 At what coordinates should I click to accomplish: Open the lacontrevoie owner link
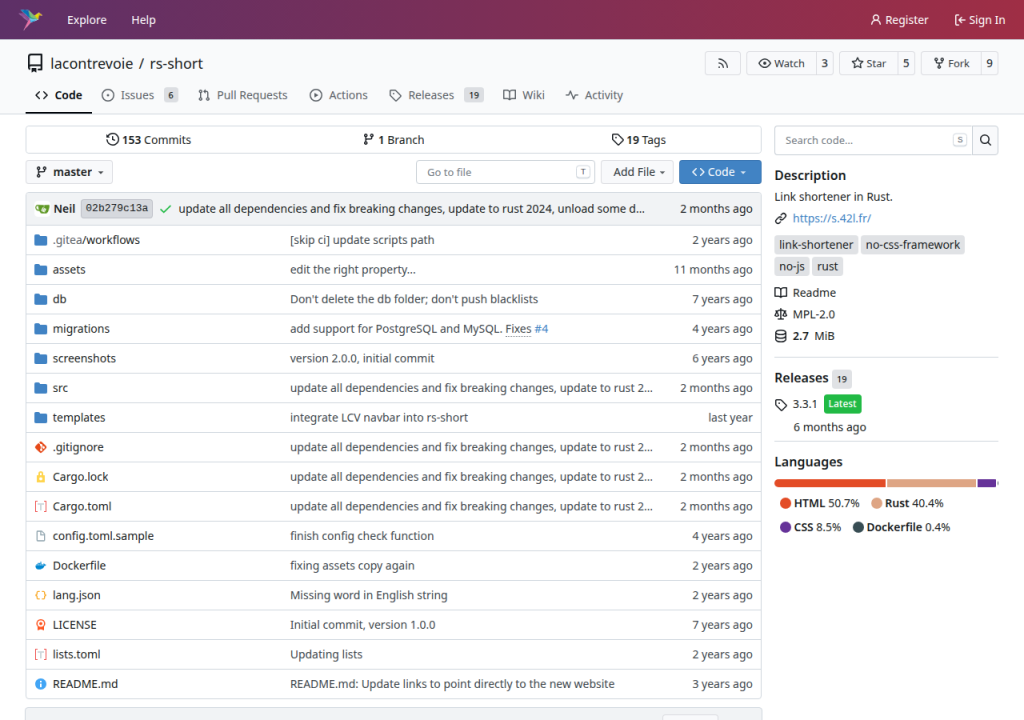(x=91, y=63)
